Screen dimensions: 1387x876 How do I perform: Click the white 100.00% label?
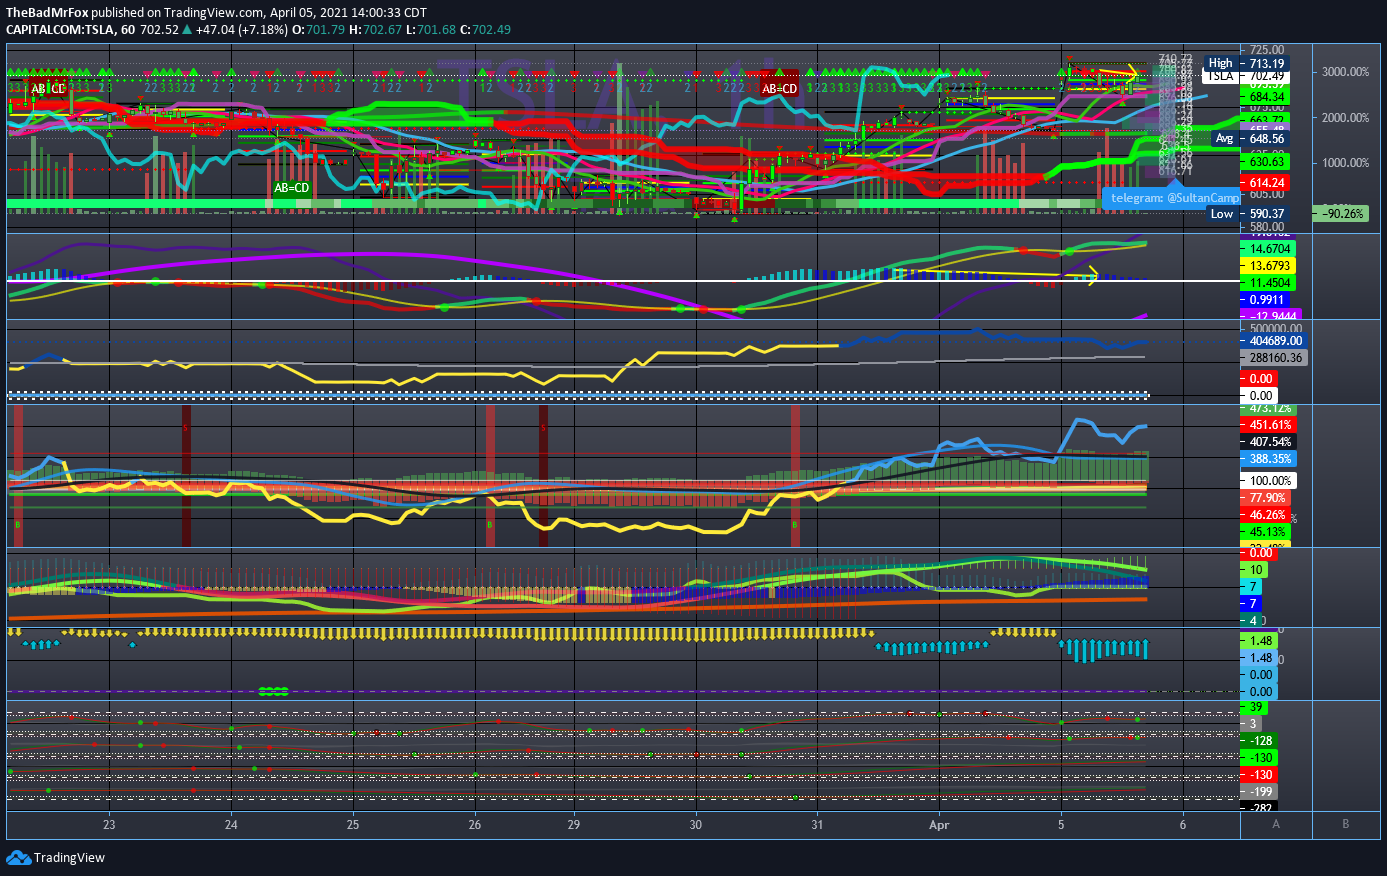[1270, 481]
